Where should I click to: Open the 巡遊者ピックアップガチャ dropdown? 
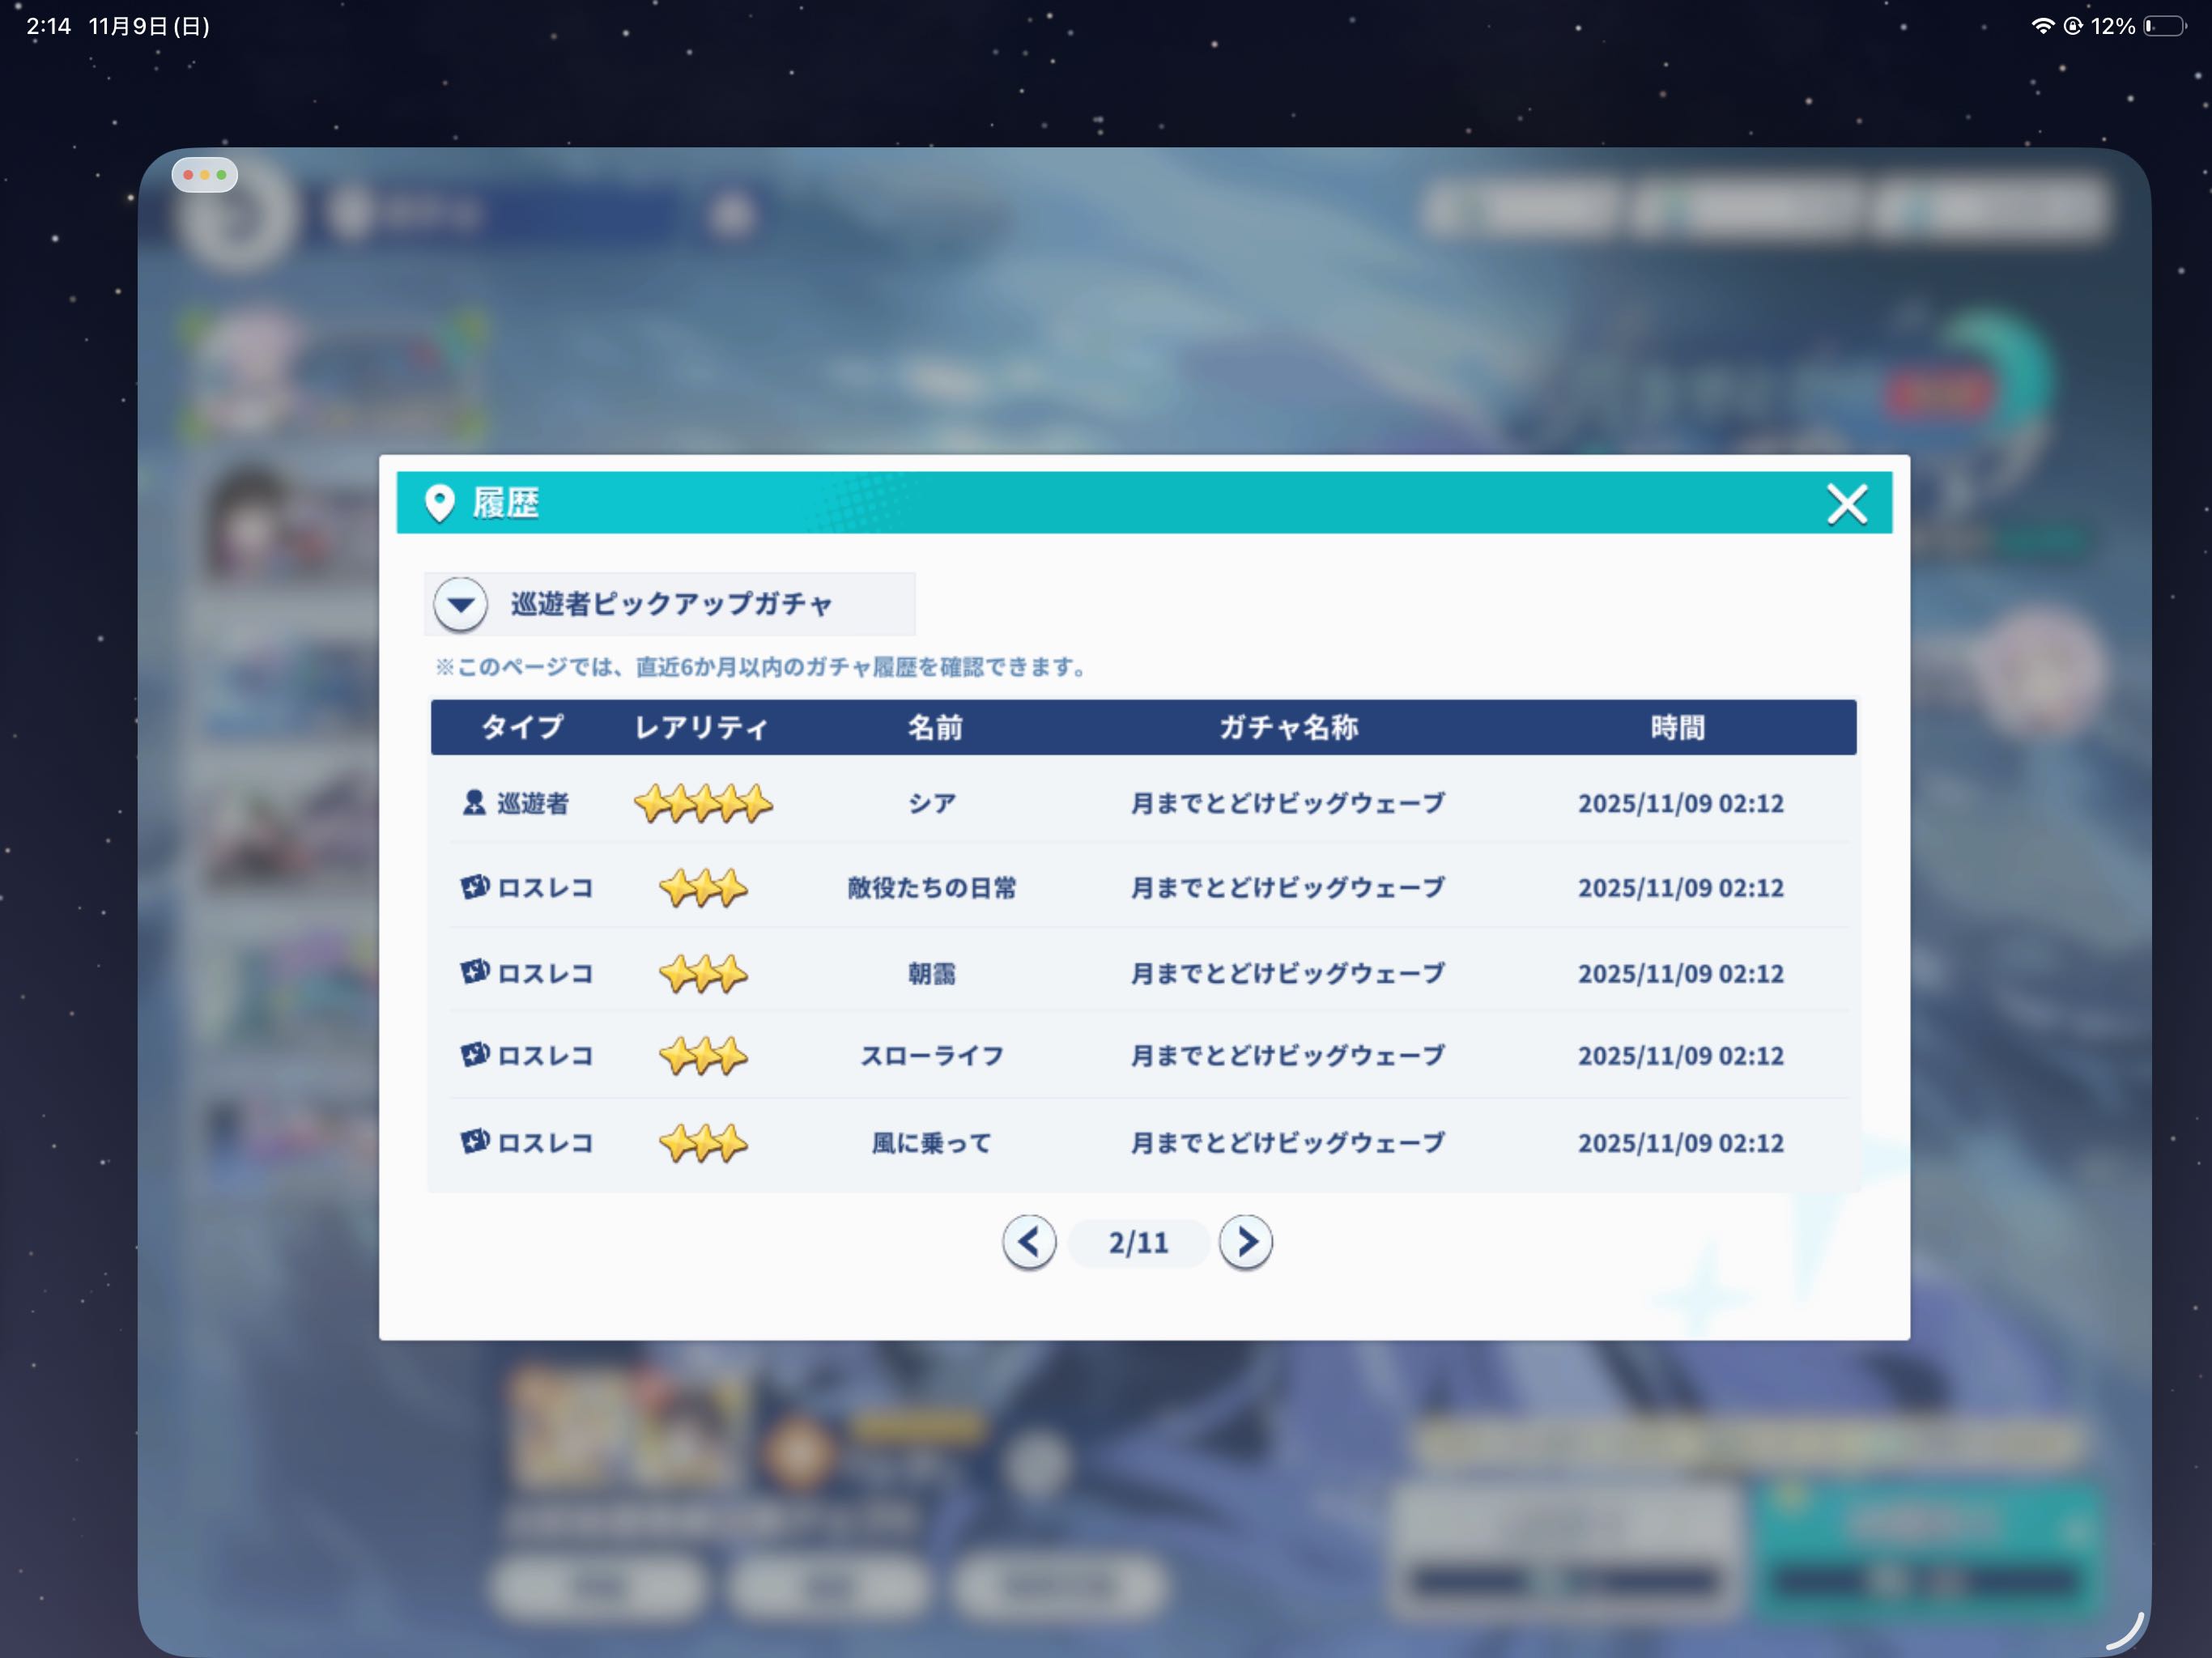pyautogui.click(x=670, y=604)
